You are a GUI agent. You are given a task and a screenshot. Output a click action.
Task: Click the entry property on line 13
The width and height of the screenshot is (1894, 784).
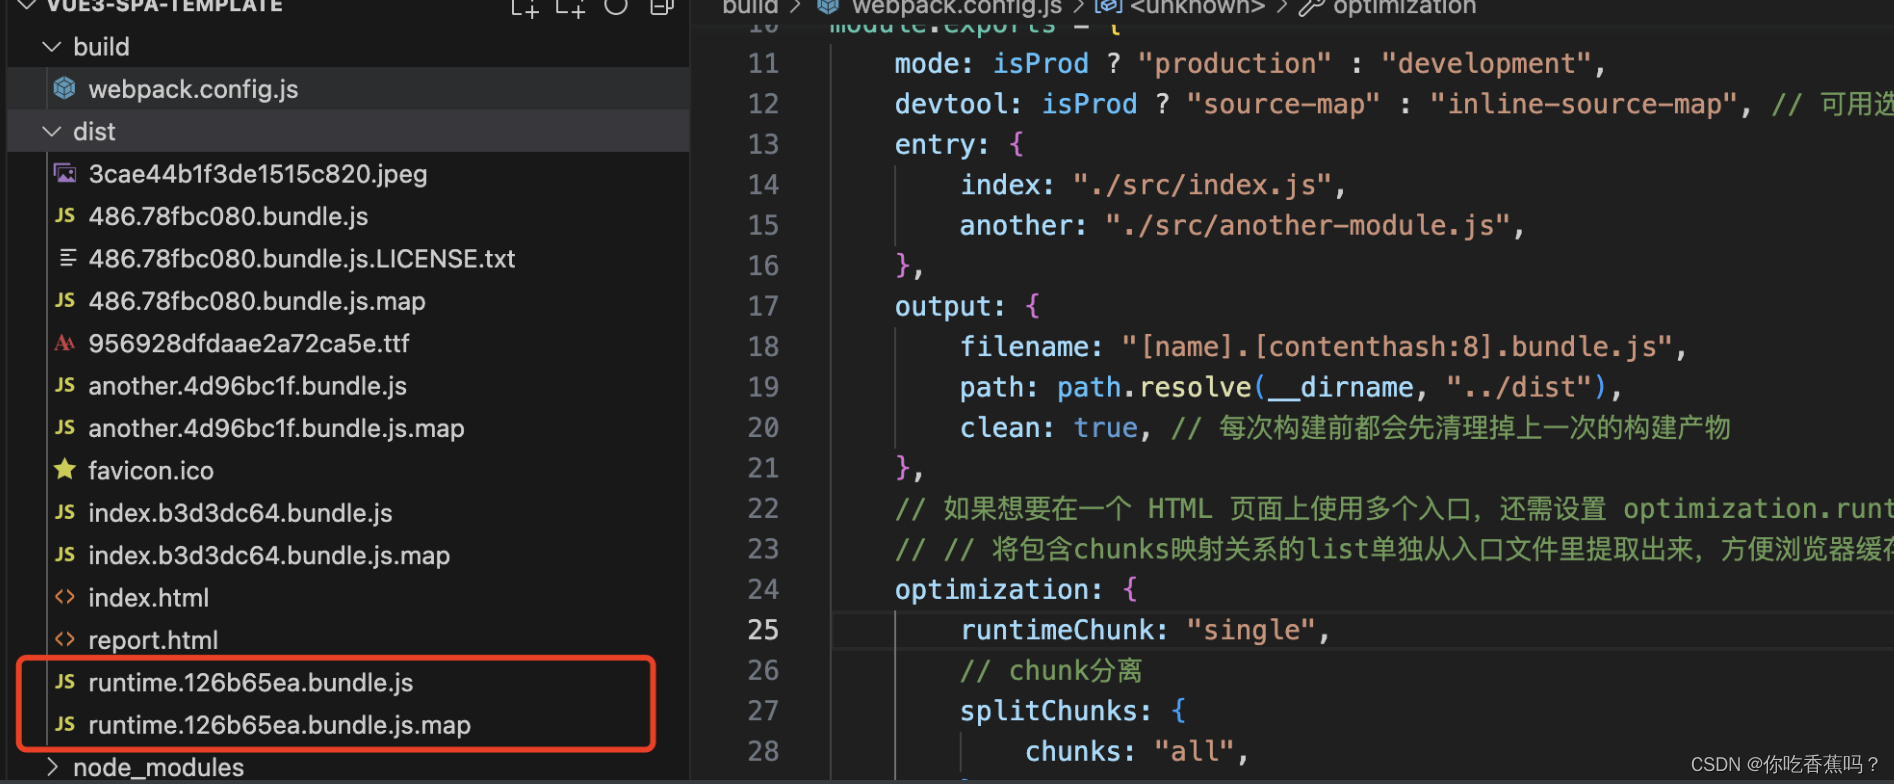[x=933, y=145]
